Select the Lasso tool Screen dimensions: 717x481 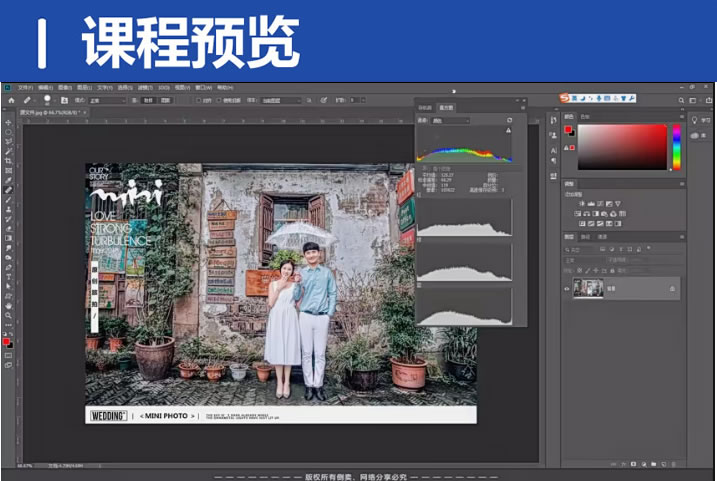8,142
